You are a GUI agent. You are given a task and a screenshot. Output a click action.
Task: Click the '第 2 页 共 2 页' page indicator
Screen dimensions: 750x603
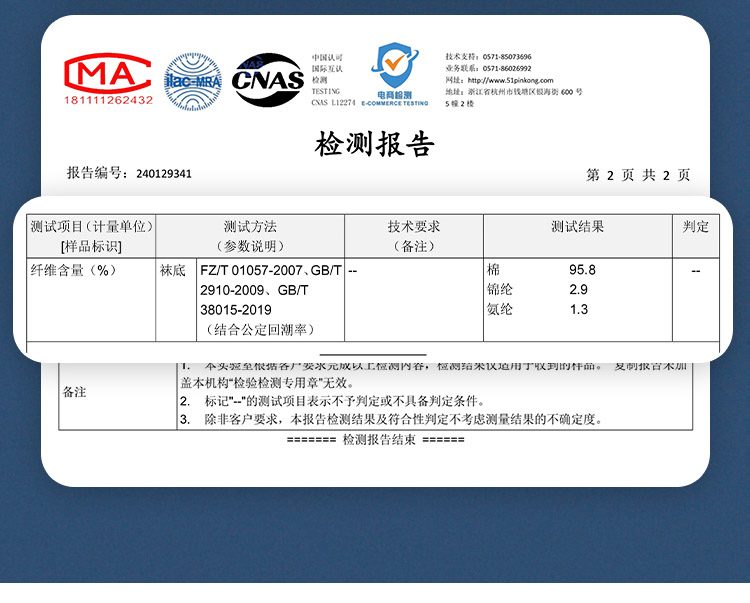(638, 175)
